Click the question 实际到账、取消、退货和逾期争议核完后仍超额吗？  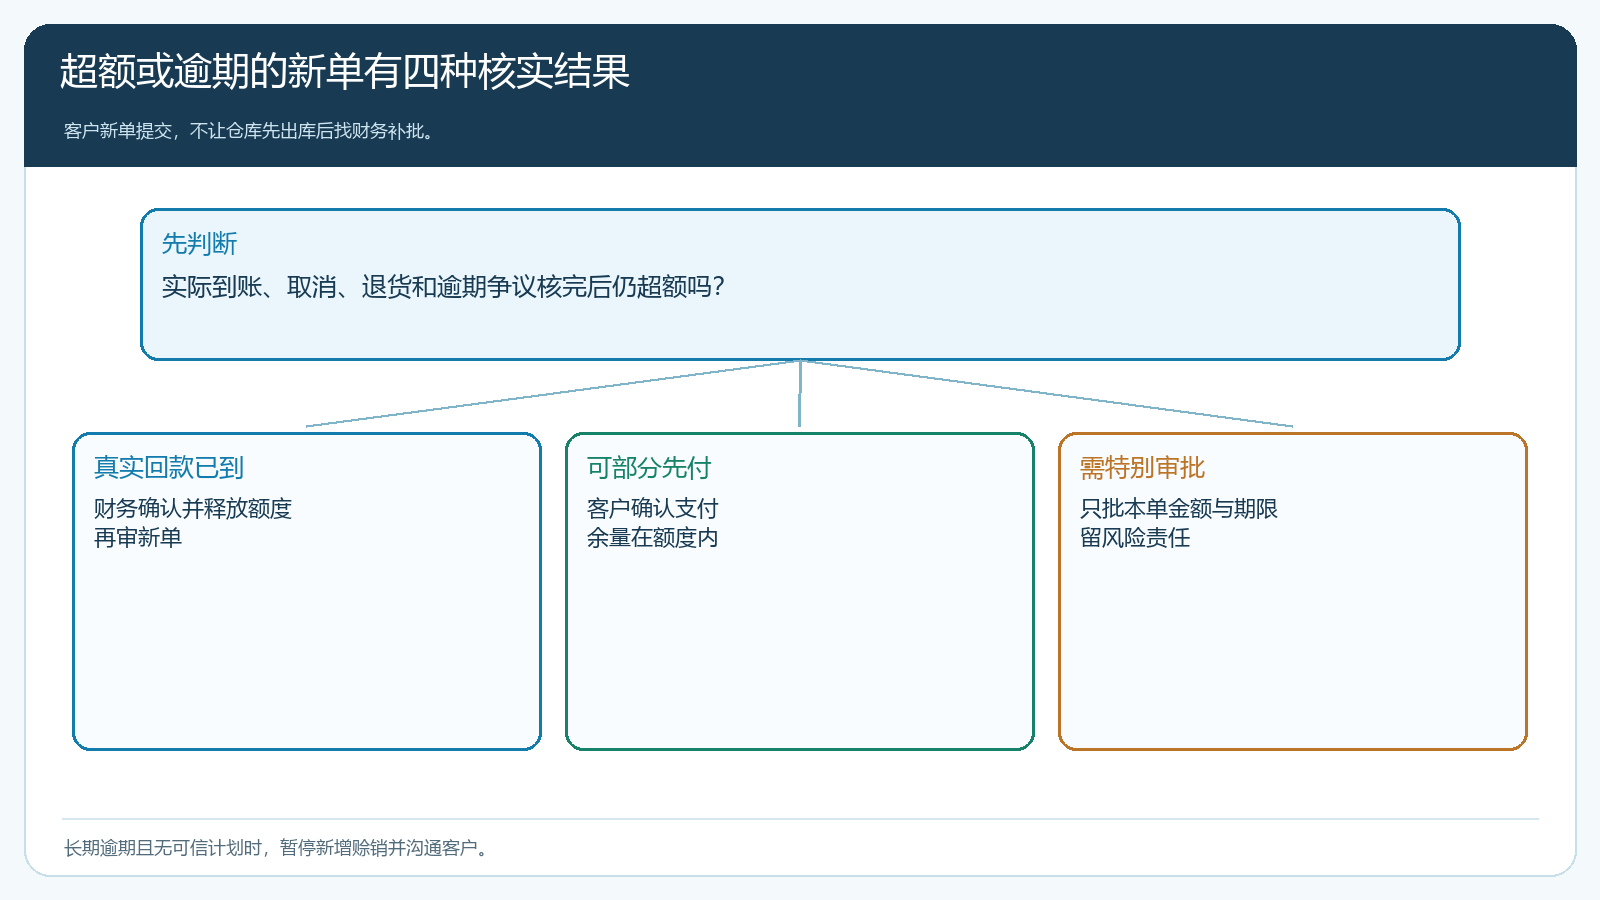tap(443, 287)
